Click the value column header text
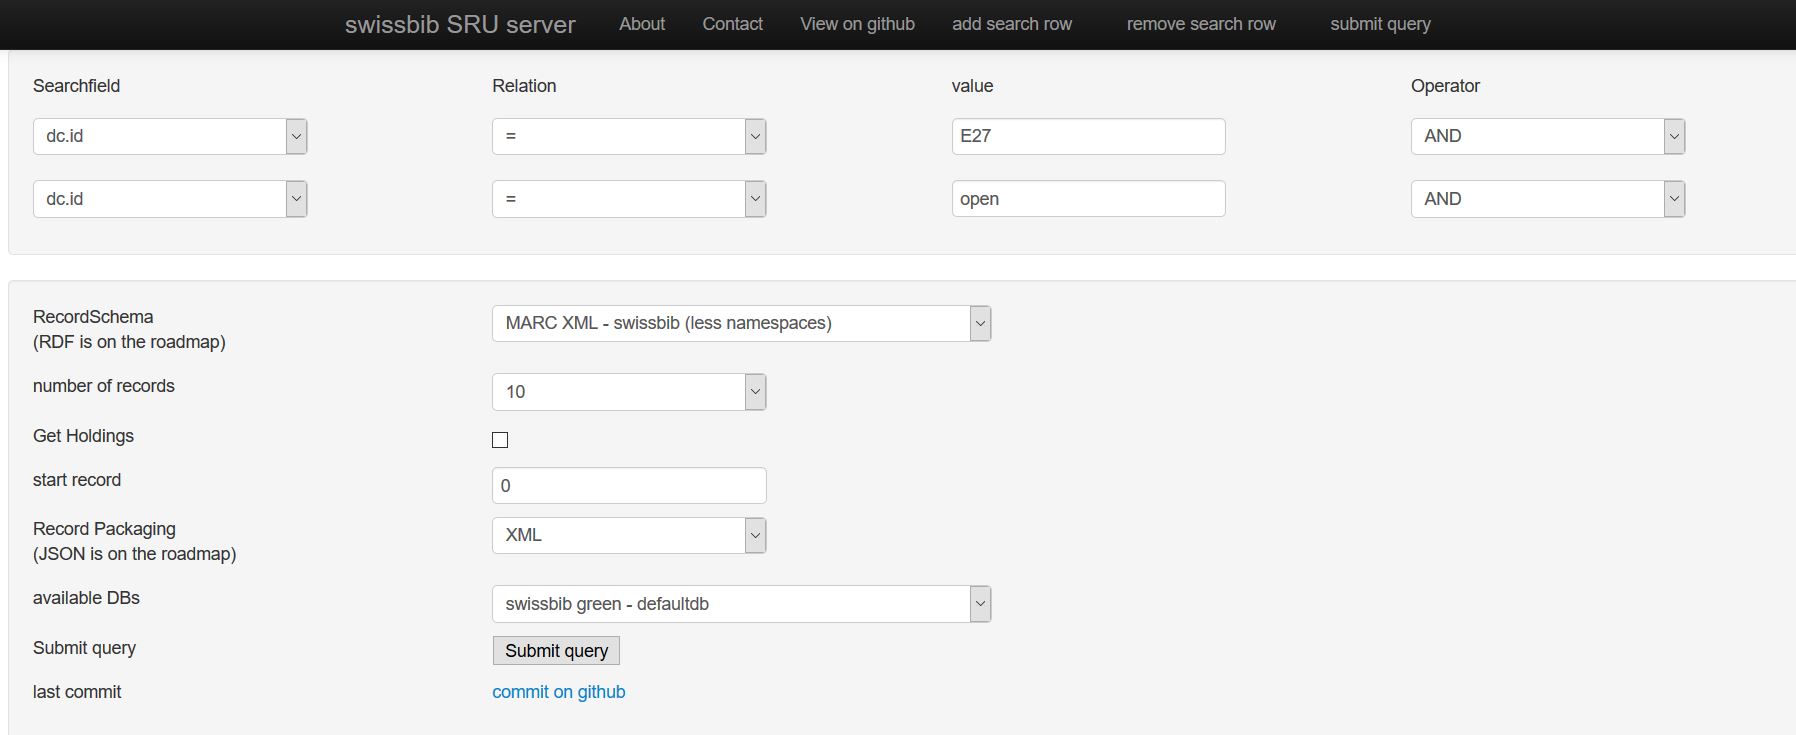Image resolution: width=1796 pixels, height=735 pixels. point(972,86)
